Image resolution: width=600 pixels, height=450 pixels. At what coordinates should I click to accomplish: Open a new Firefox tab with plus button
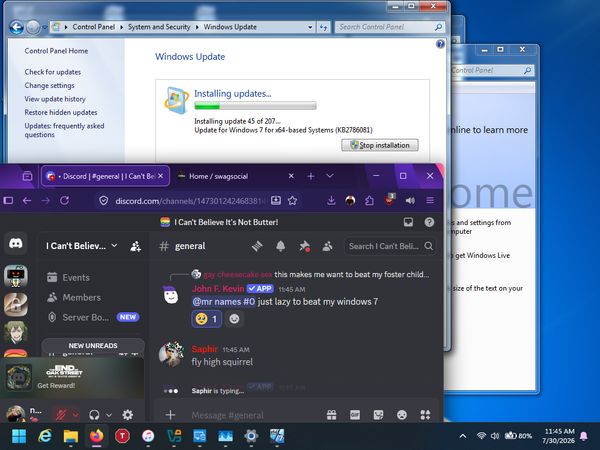click(x=311, y=176)
